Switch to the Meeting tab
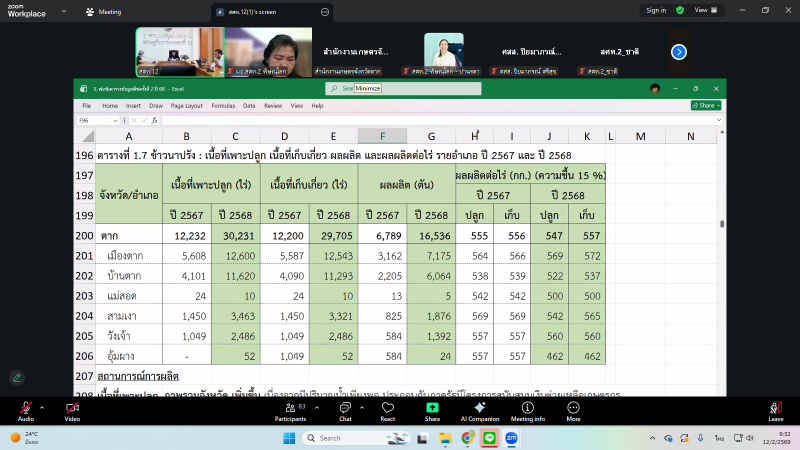The image size is (800, 450). pyautogui.click(x=104, y=11)
